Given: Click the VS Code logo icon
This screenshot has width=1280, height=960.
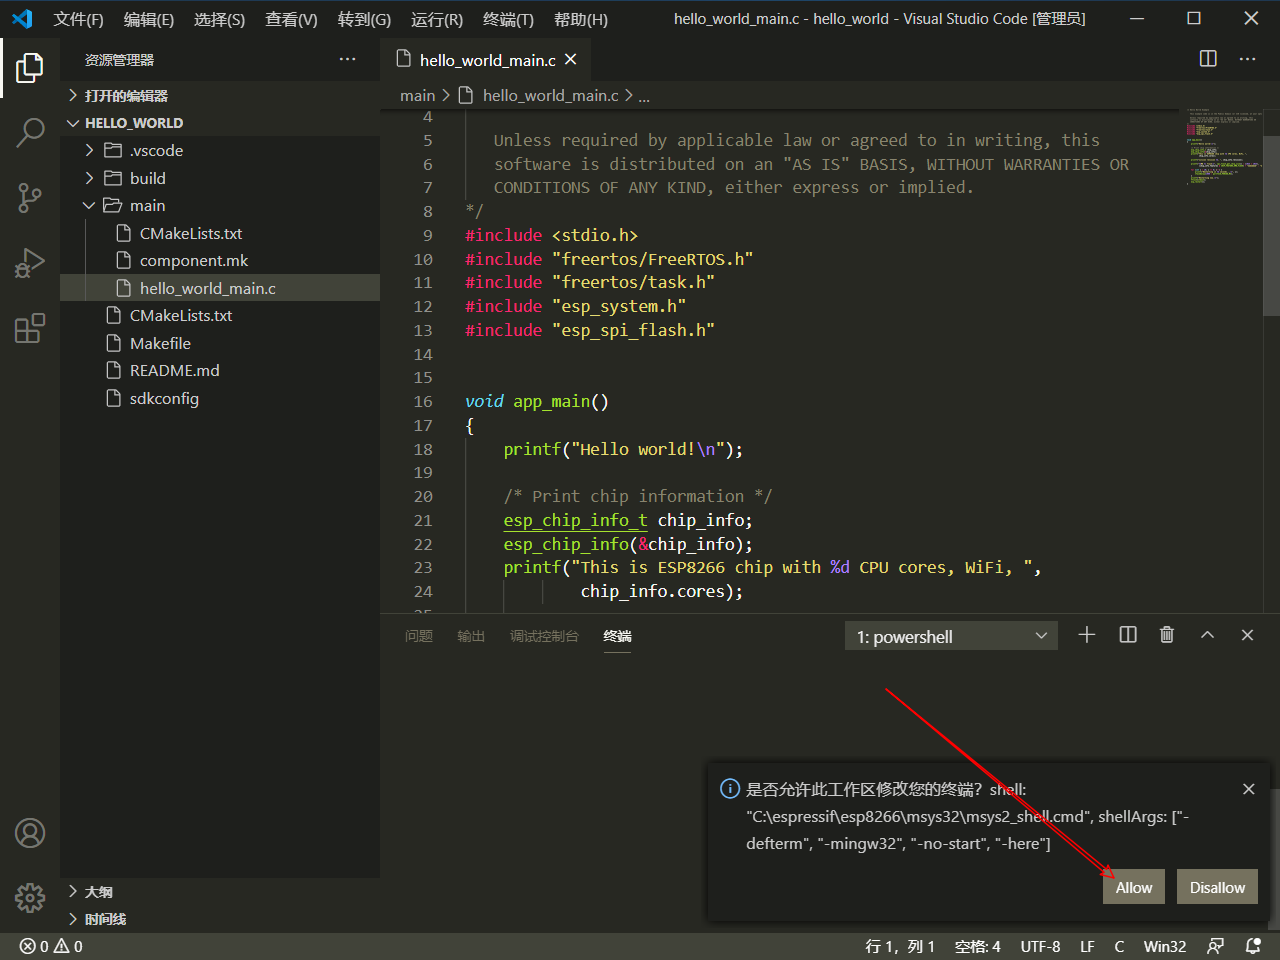Looking at the screenshot, I should tap(22, 19).
